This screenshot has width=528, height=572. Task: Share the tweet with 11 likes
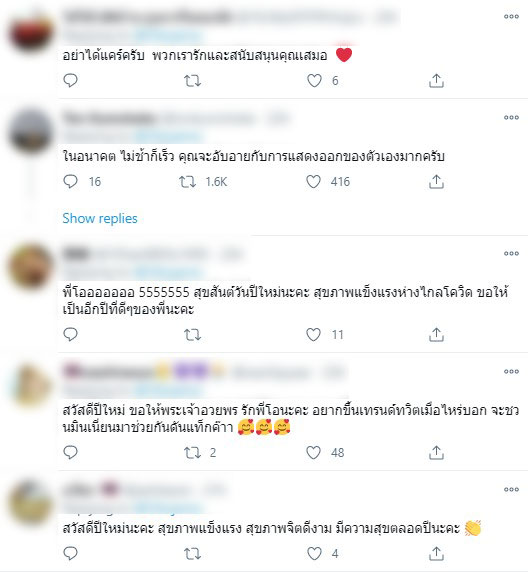pyautogui.click(x=436, y=335)
